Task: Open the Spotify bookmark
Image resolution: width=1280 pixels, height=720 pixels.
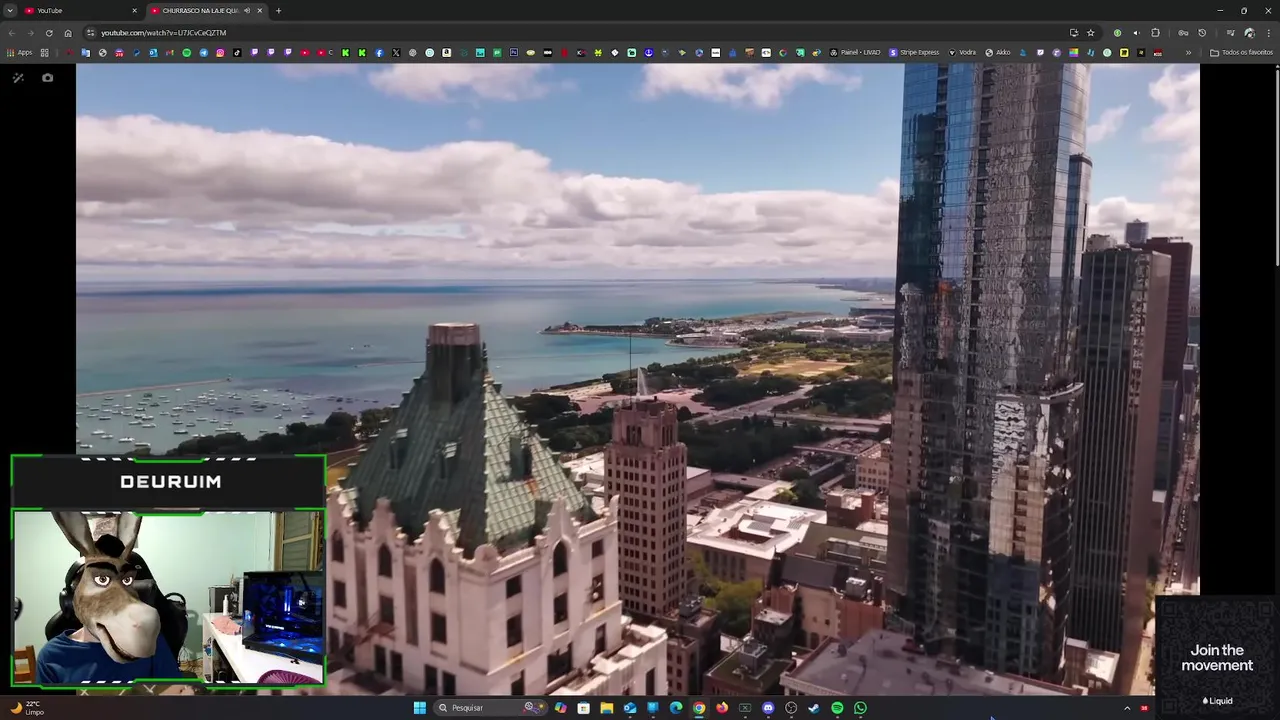Action: click(187, 52)
